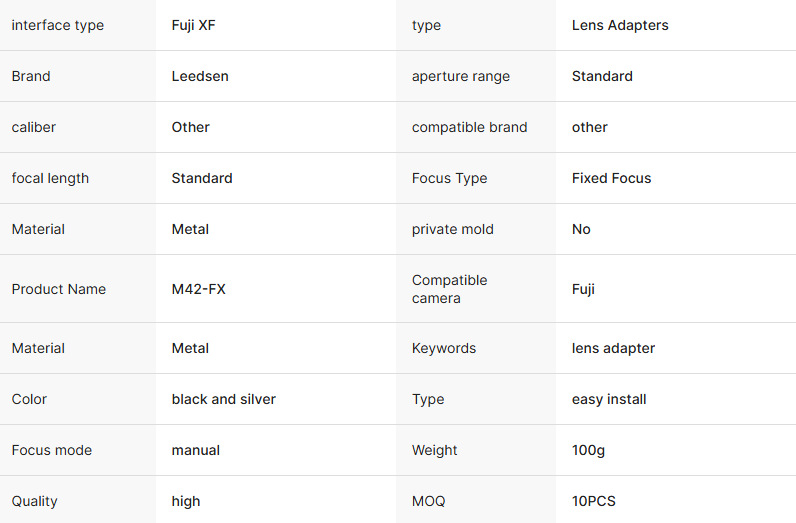Click the 'caliber' label
796x523 pixels.
[34, 127]
